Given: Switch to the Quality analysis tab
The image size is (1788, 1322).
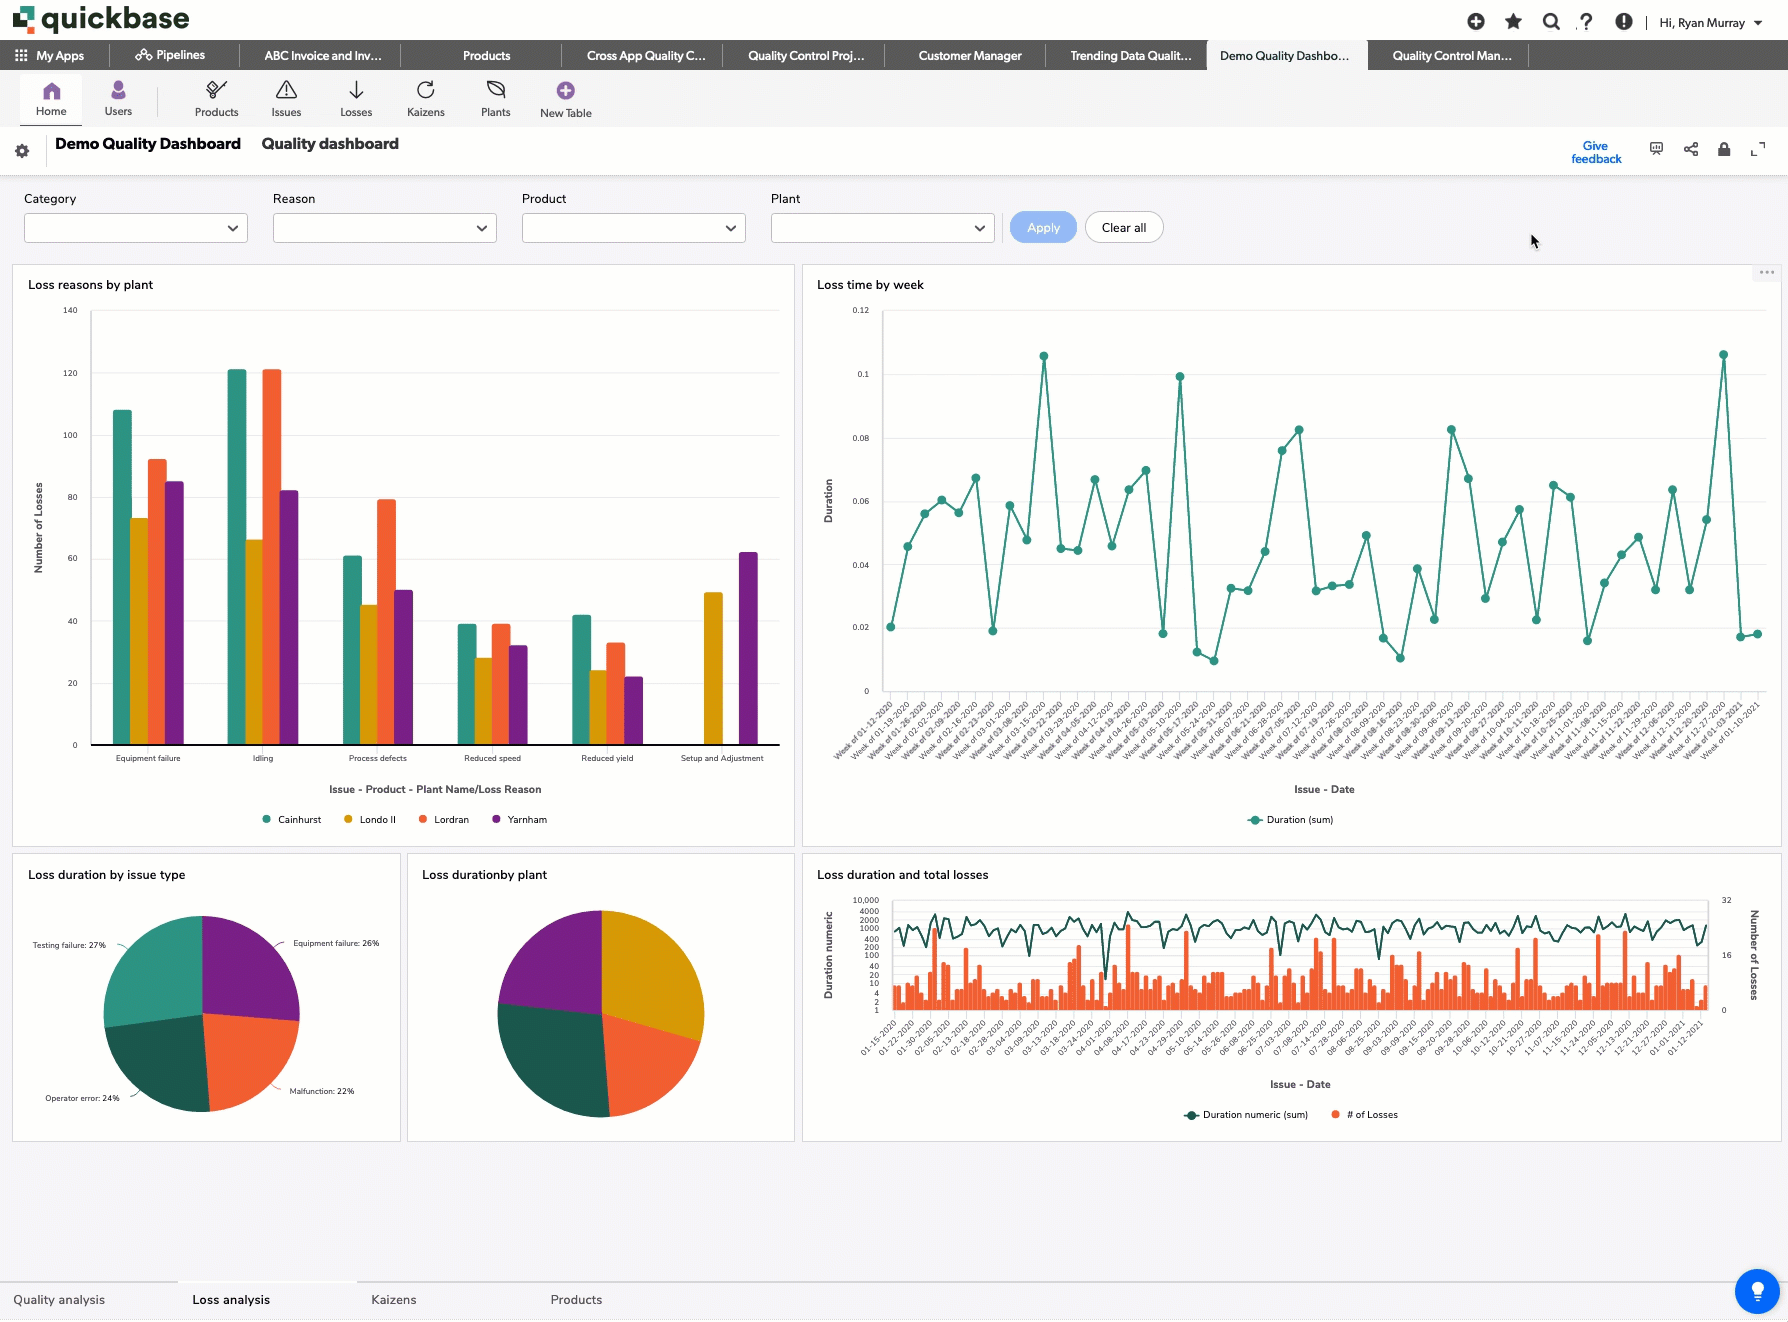Looking at the screenshot, I should pos(59,1300).
